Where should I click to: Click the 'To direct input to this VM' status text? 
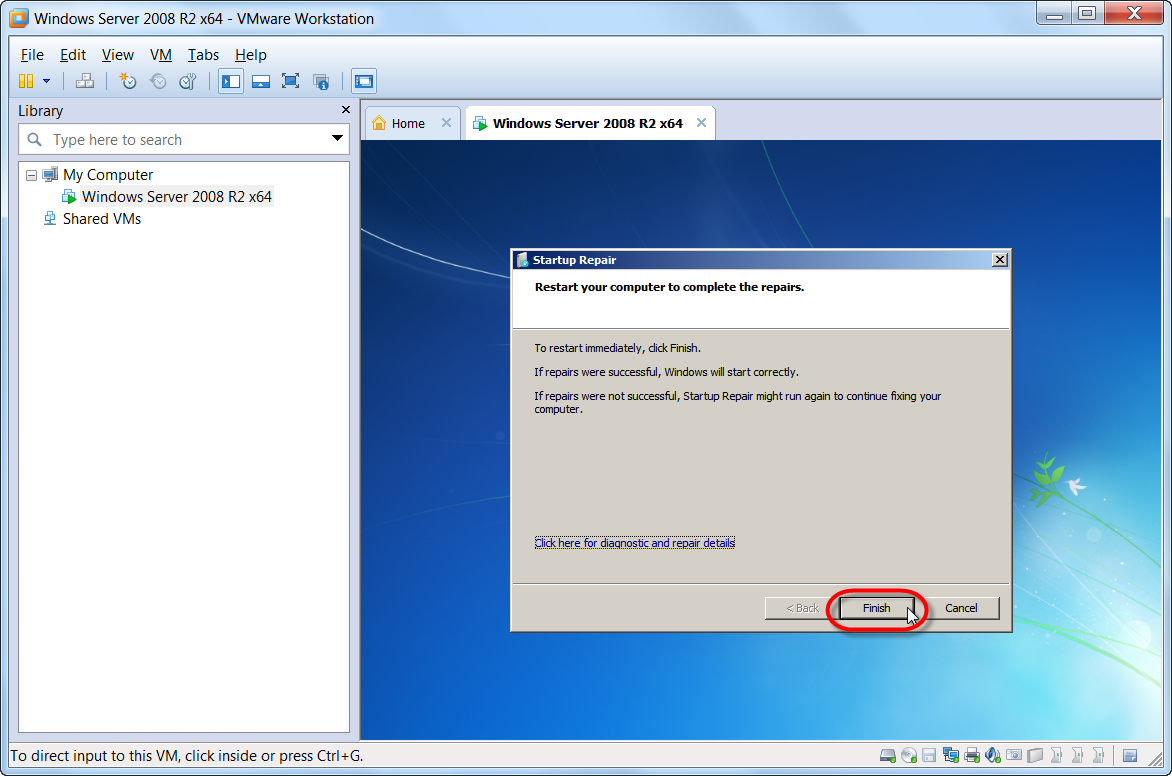pos(187,756)
